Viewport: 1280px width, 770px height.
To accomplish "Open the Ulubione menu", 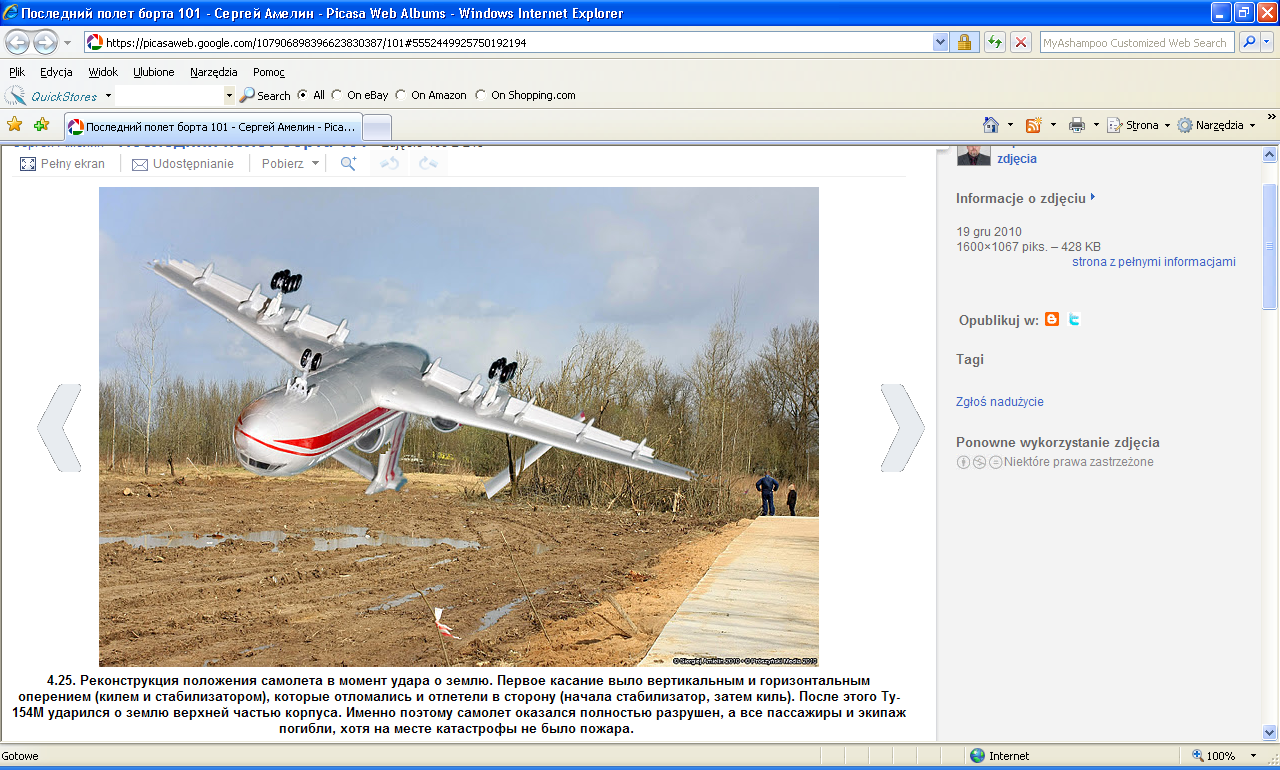I will click(154, 72).
